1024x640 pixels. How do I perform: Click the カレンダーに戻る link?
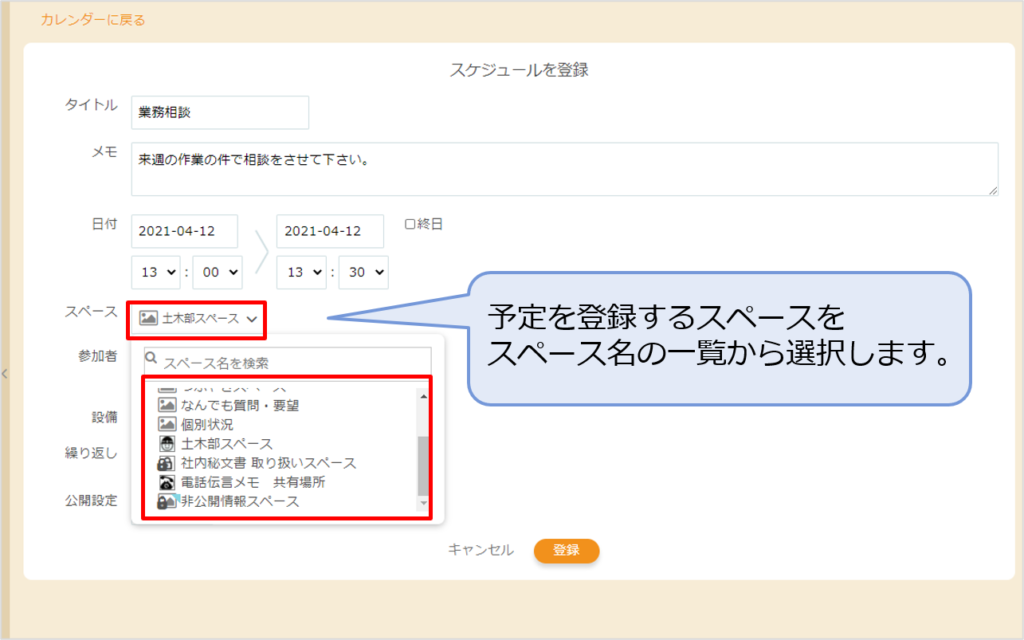pyautogui.click(x=93, y=20)
